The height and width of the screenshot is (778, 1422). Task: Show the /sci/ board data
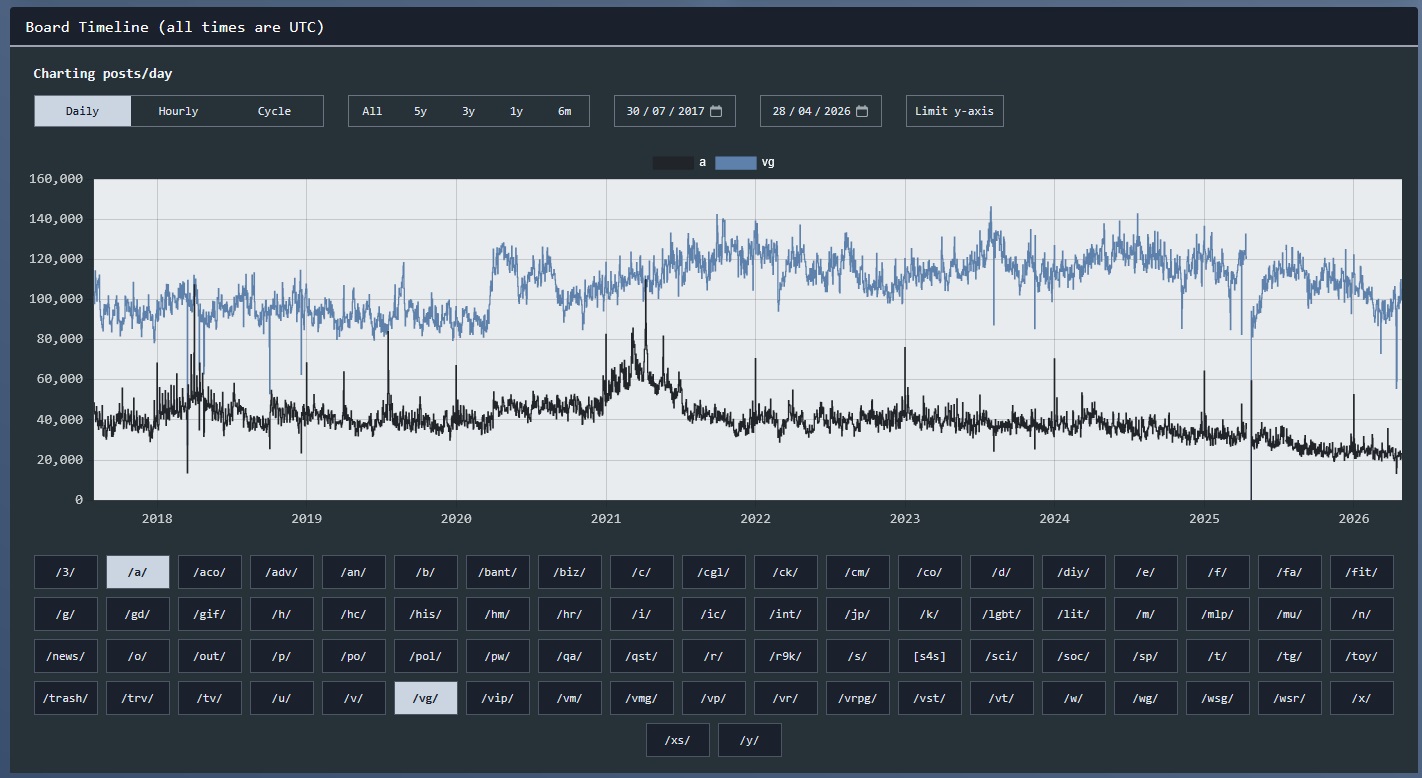coord(1002,656)
